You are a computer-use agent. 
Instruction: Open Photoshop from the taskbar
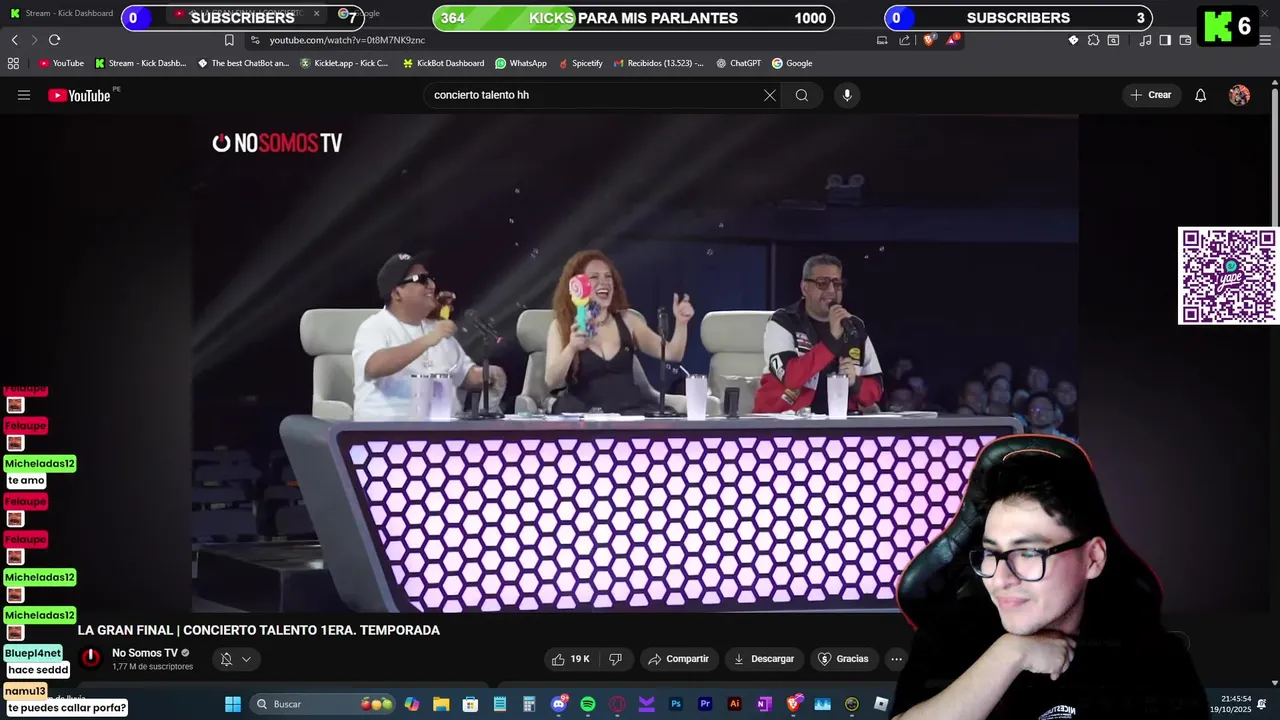point(676,704)
